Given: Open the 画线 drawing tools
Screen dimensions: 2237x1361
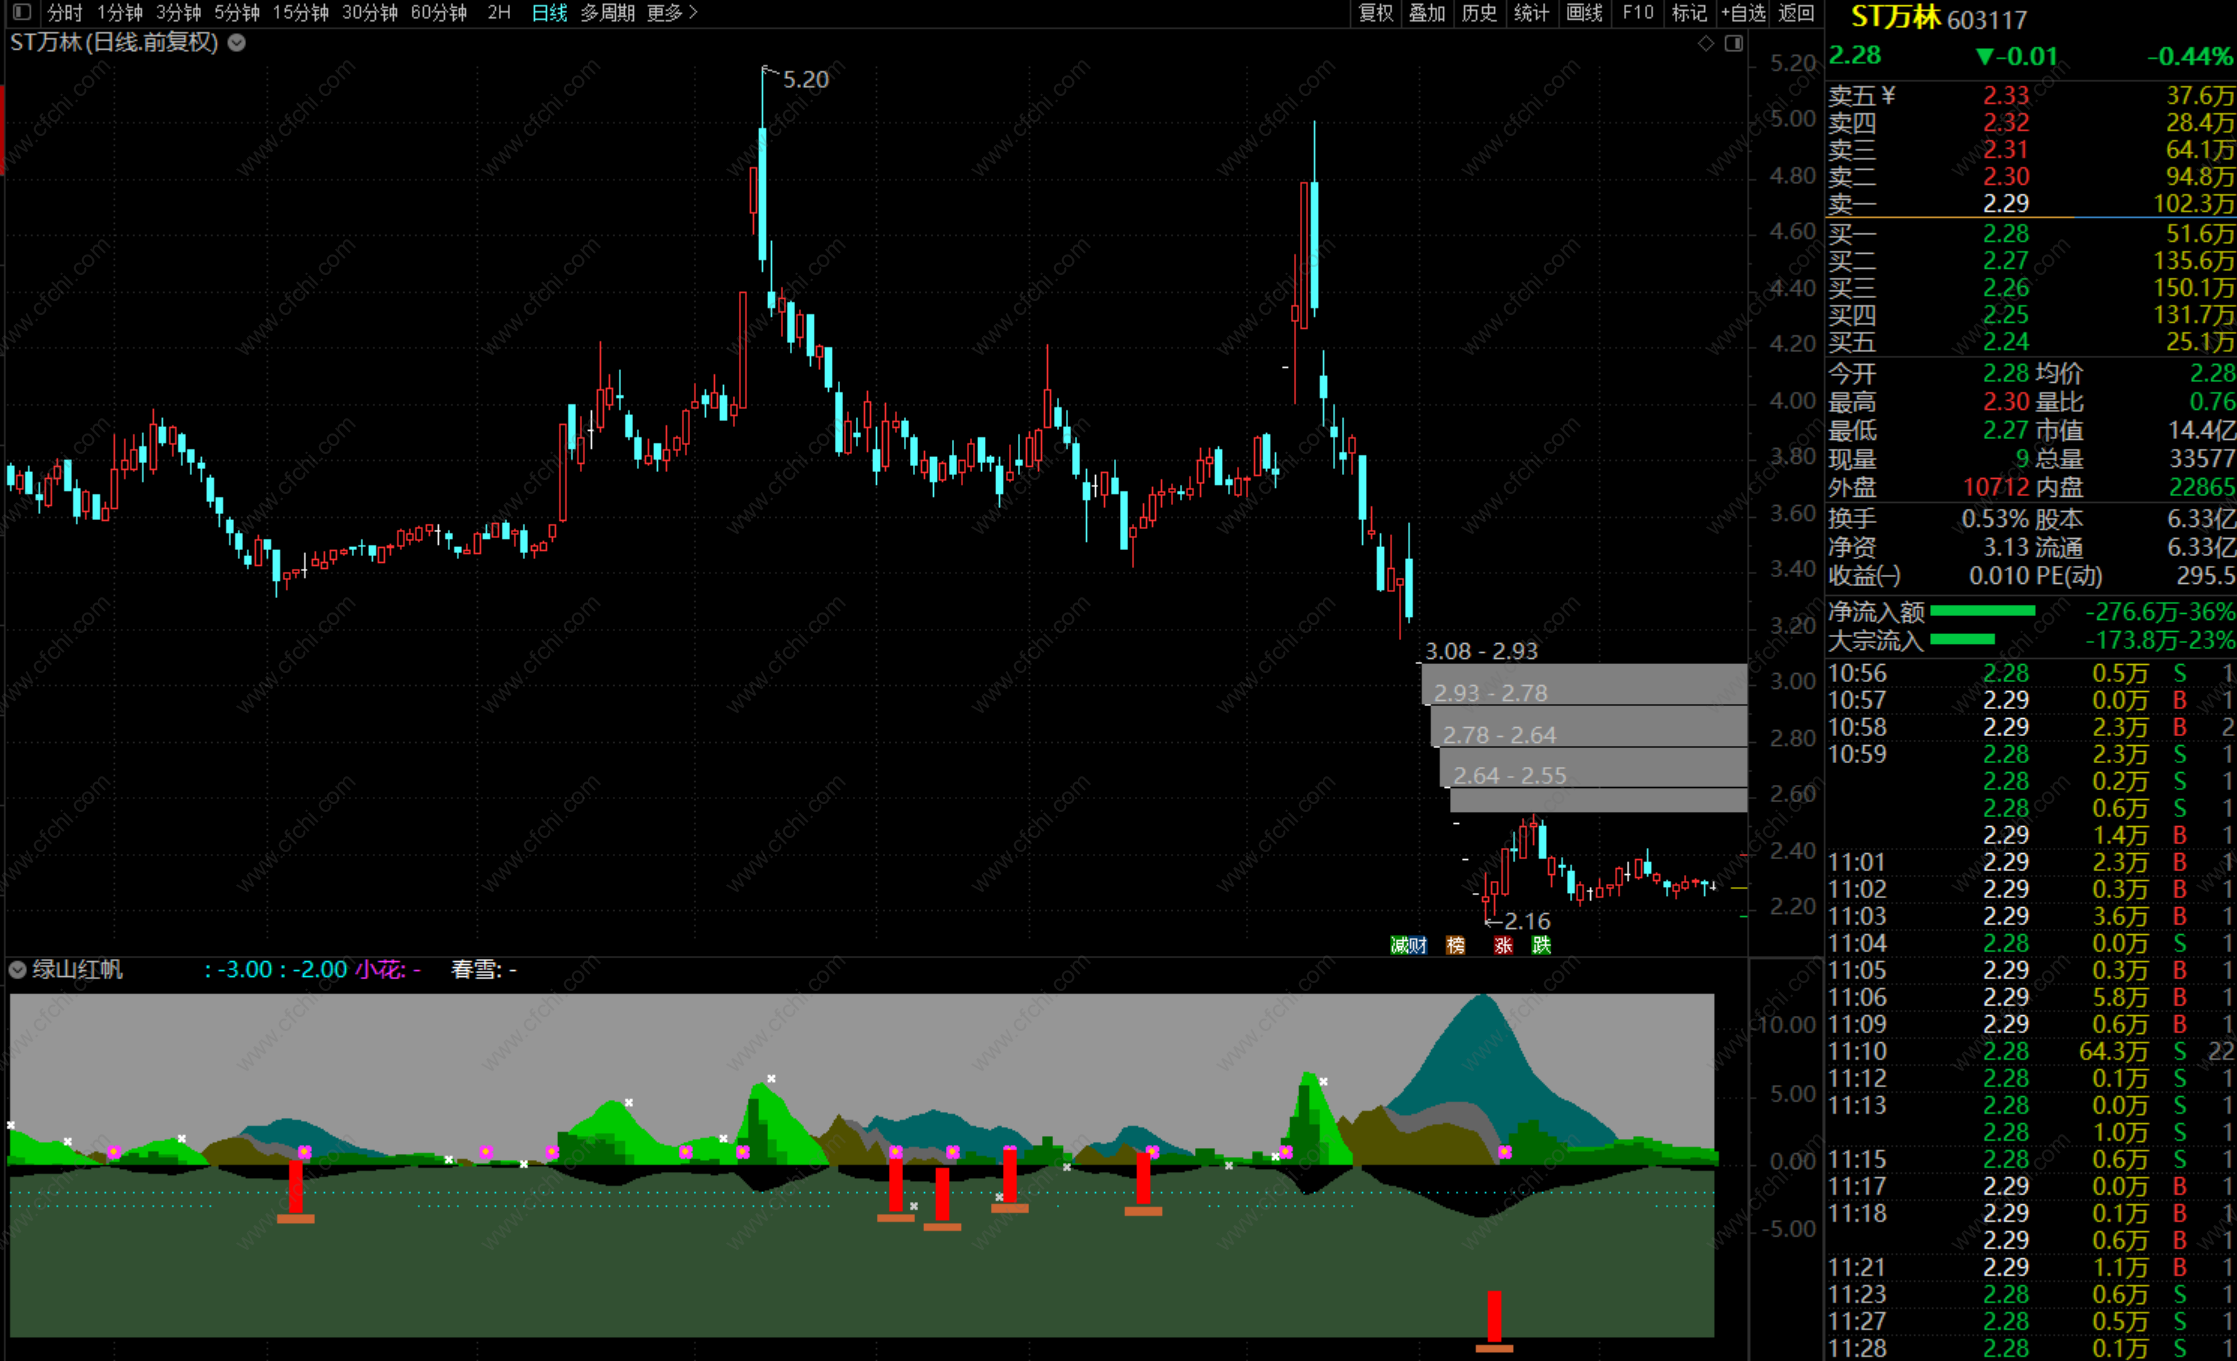Looking at the screenshot, I should click(1584, 13).
